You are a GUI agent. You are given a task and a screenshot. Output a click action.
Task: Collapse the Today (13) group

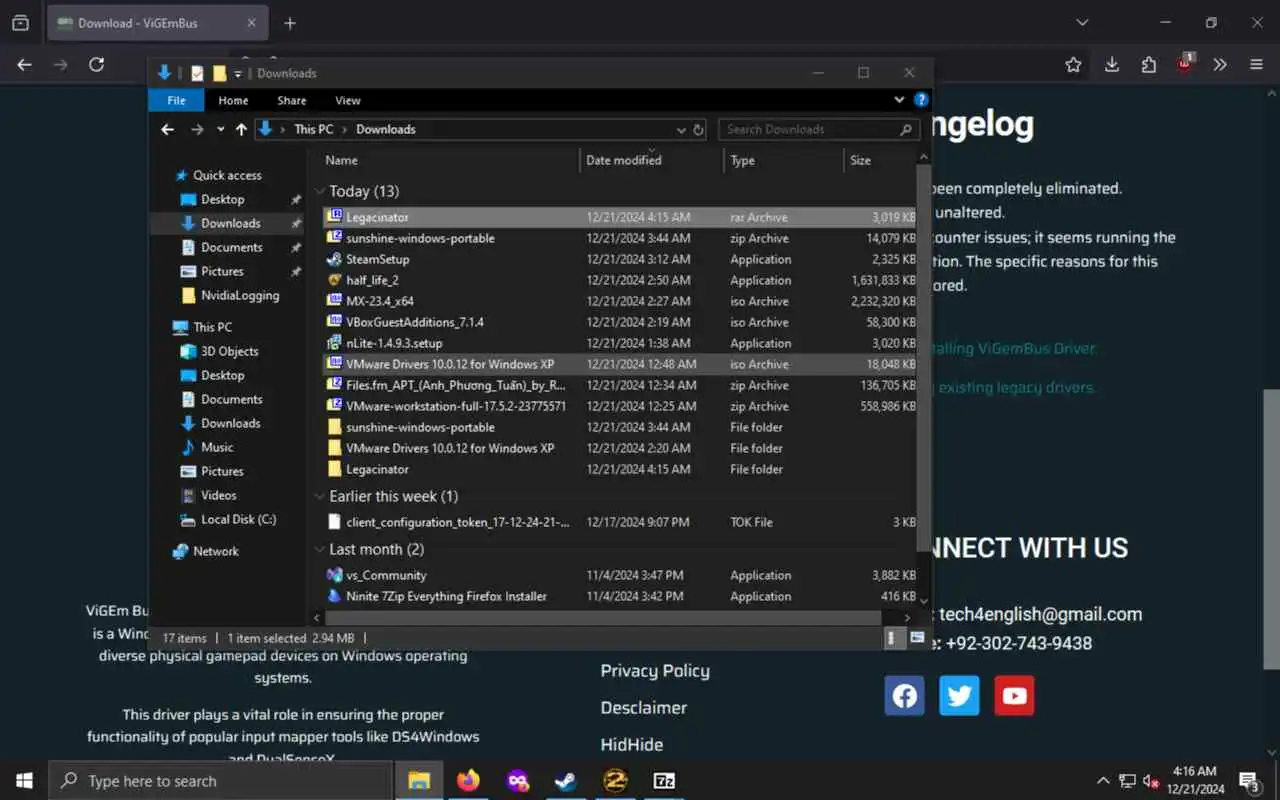point(321,191)
